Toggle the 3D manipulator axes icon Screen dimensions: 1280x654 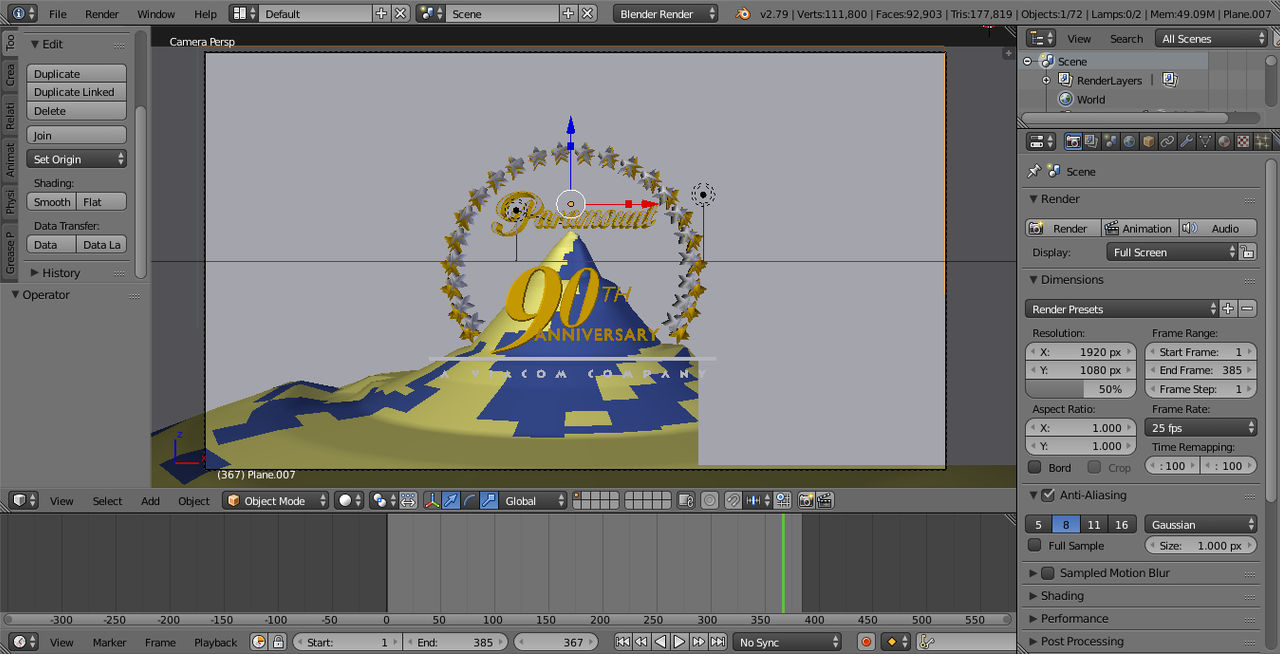coord(432,501)
